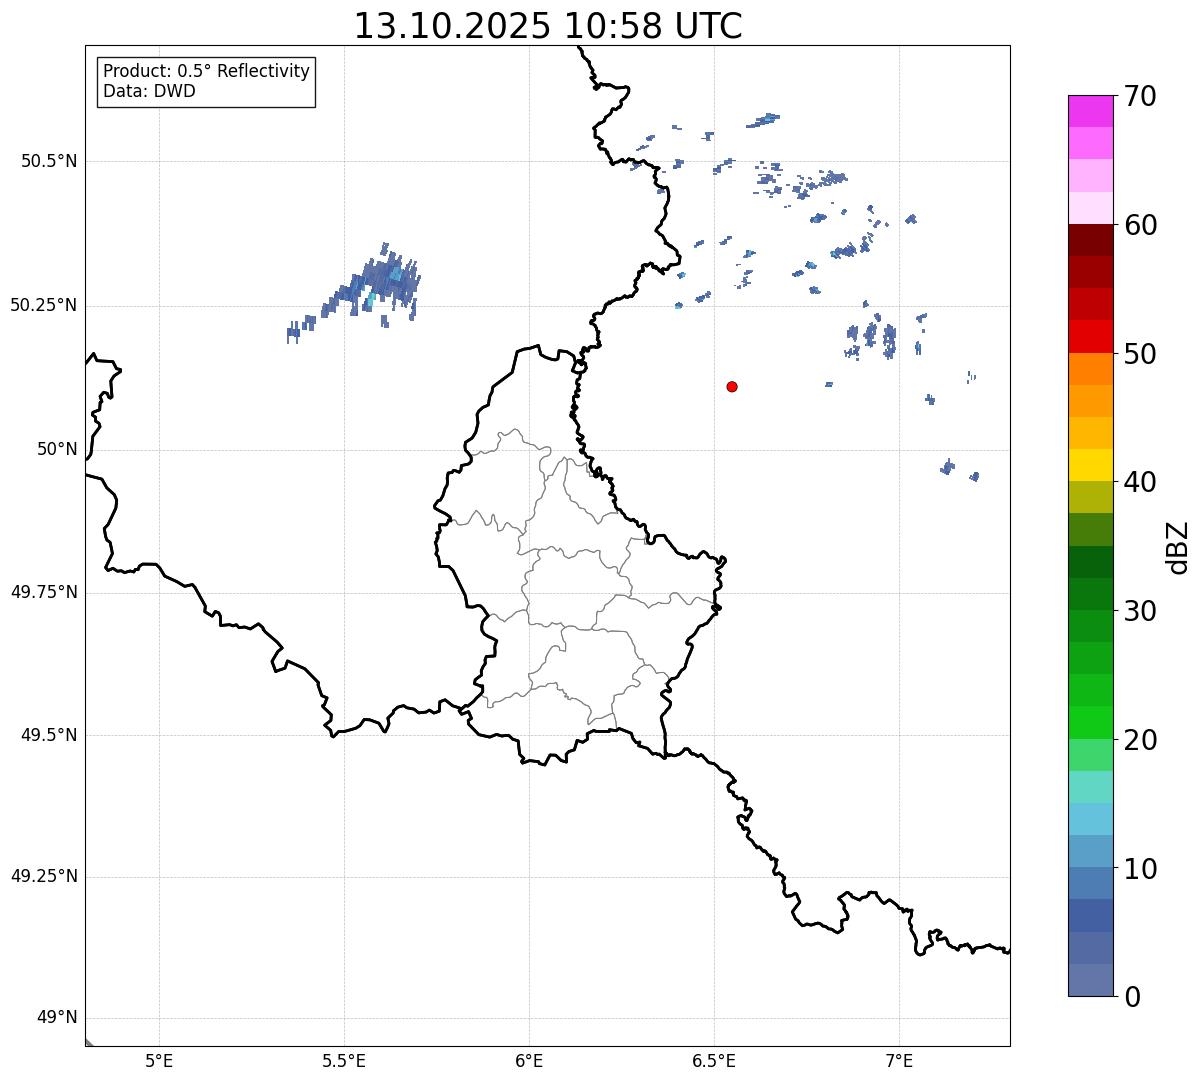Click the yellow colorbar segment at 40
Screen dimensions: 1202x1081
pos(1090,465)
